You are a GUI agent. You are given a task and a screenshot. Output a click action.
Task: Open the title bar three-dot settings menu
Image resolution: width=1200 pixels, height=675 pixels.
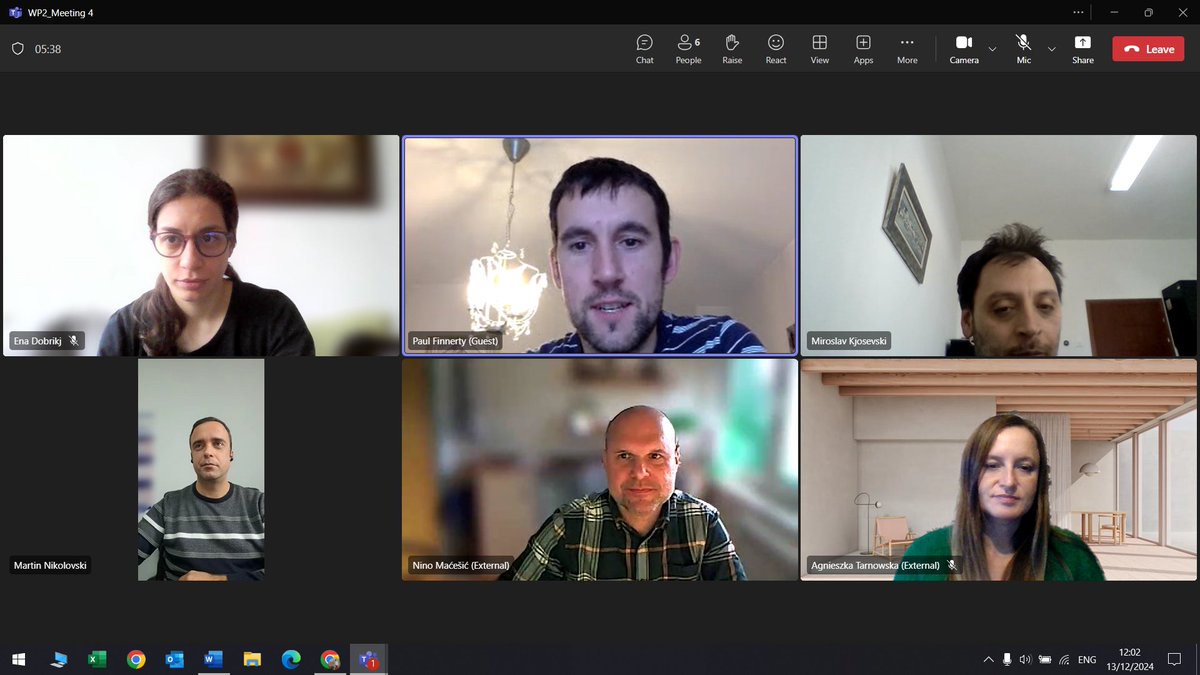click(x=1078, y=12)
